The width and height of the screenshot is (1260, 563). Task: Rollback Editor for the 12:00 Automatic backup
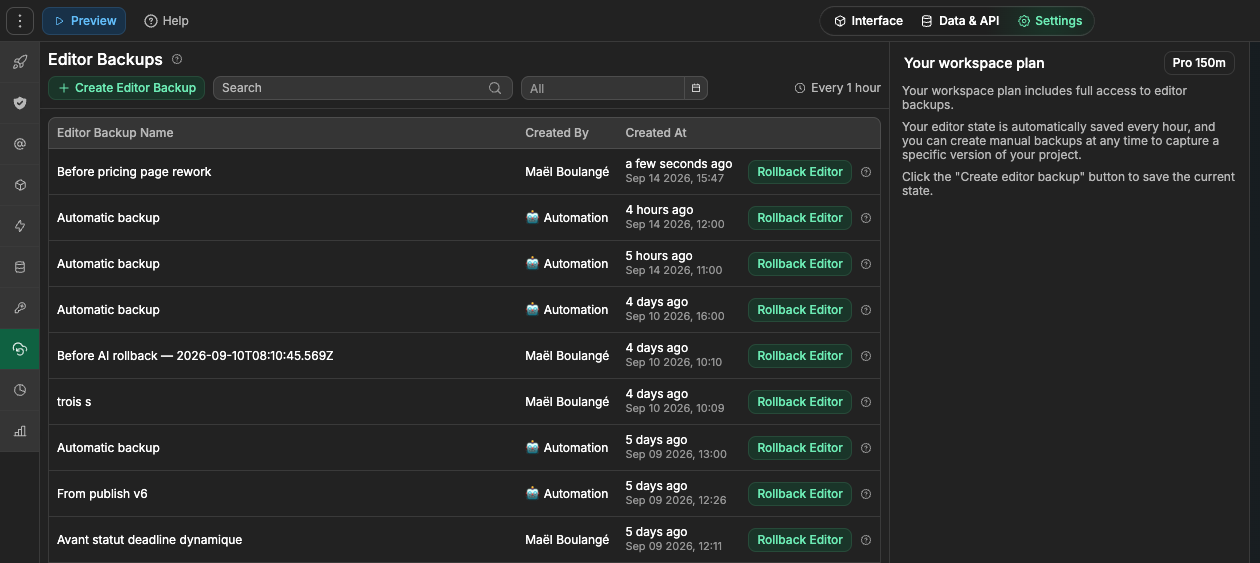click(x=800, y=218)
